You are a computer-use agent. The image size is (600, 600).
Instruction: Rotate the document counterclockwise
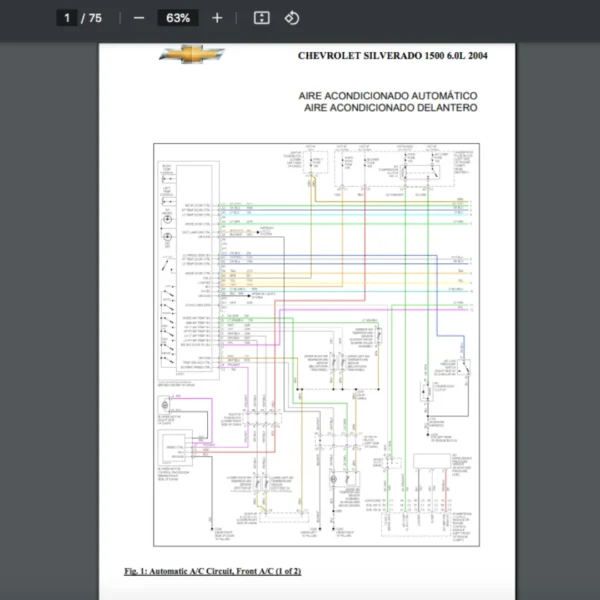tap(292, 18)
